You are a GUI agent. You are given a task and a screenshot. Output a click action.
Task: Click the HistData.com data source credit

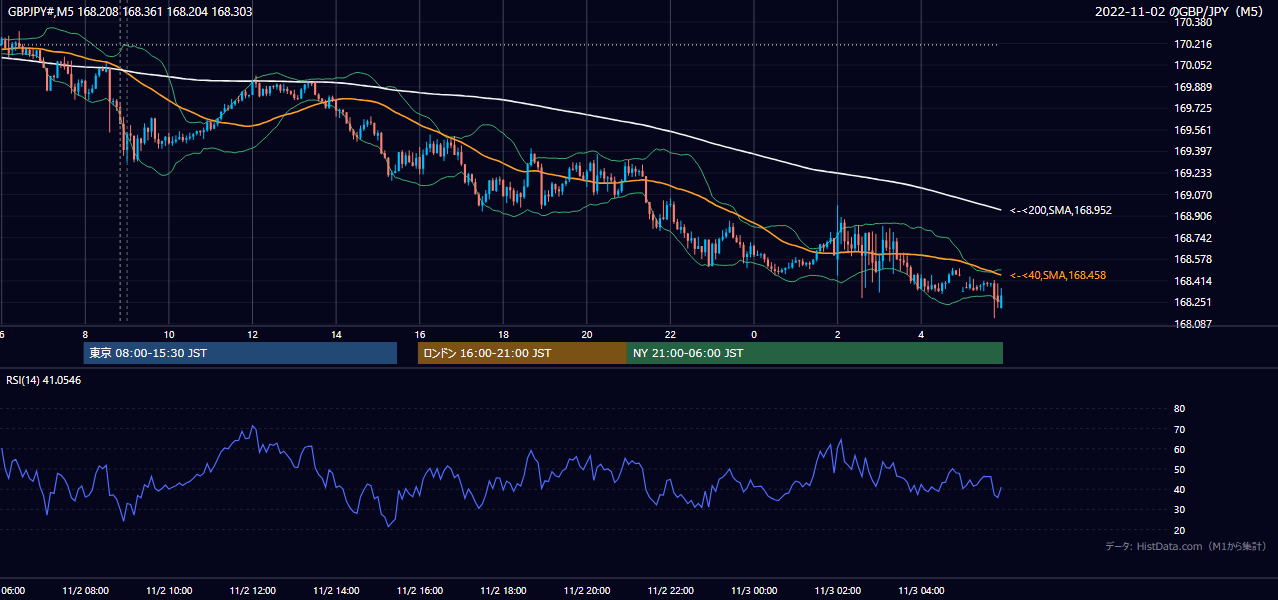pyautogui.click(x=1186, y=546)
